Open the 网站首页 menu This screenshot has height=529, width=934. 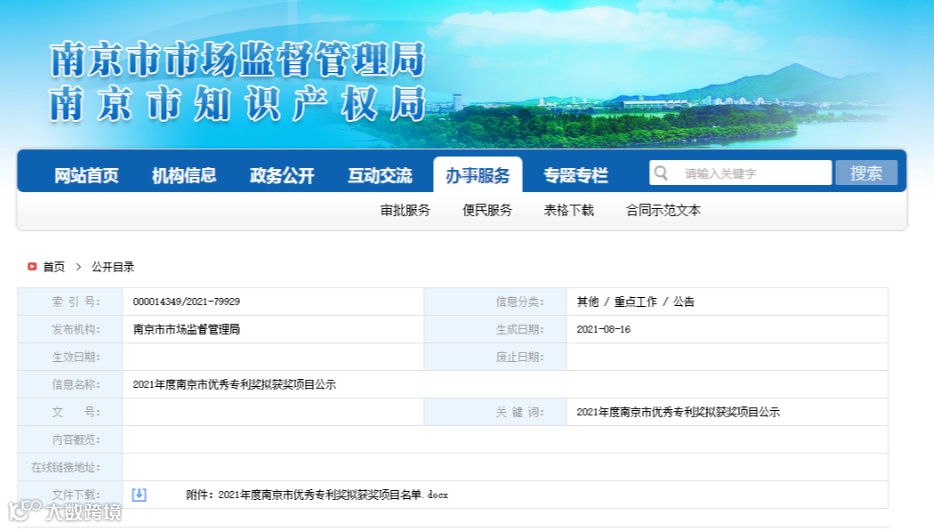[x=86, y=175]
